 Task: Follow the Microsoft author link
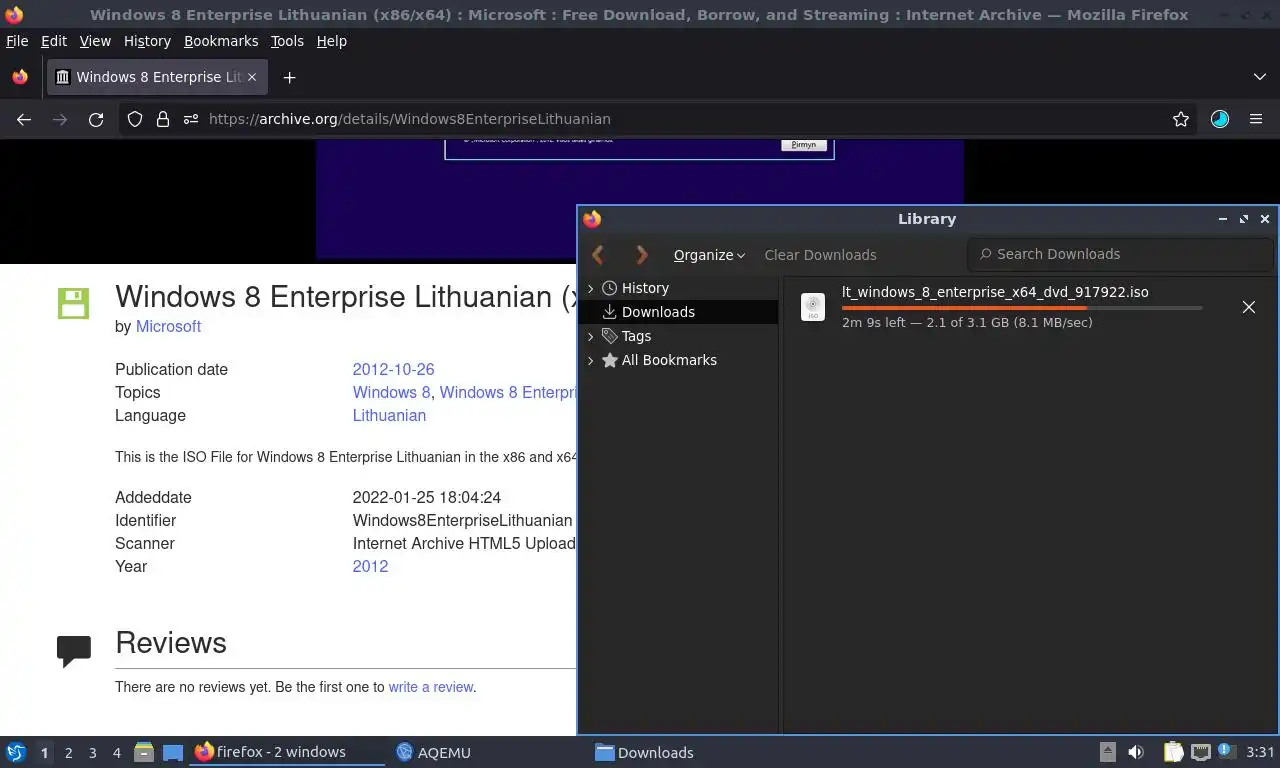tap(168, 327)
